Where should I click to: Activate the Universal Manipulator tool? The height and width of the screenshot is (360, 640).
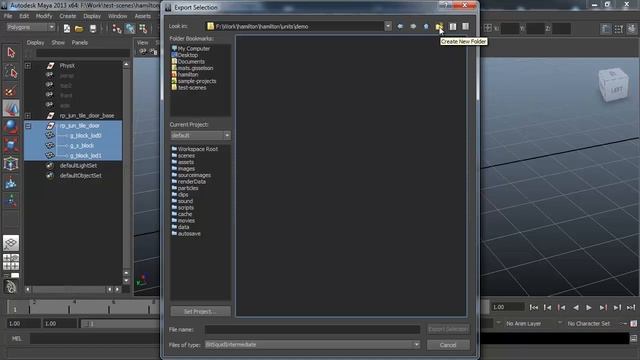click(11, 164)
